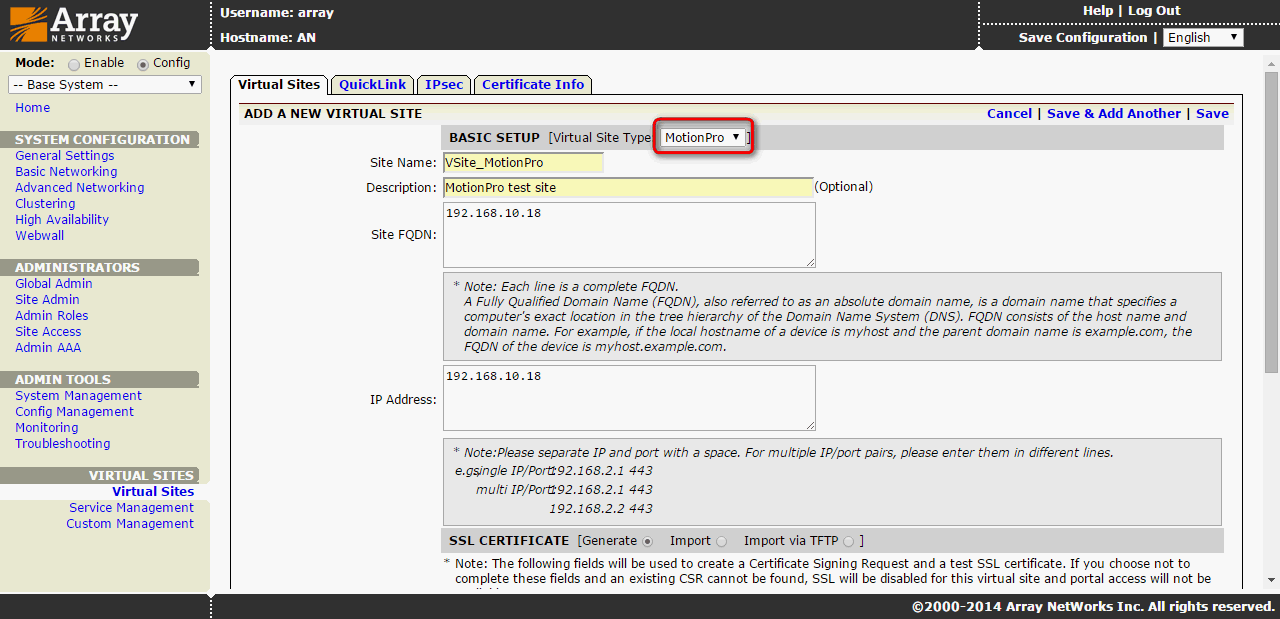Open the Monitoring page
Screen dimensions: 1280x619
click(46, 428)
